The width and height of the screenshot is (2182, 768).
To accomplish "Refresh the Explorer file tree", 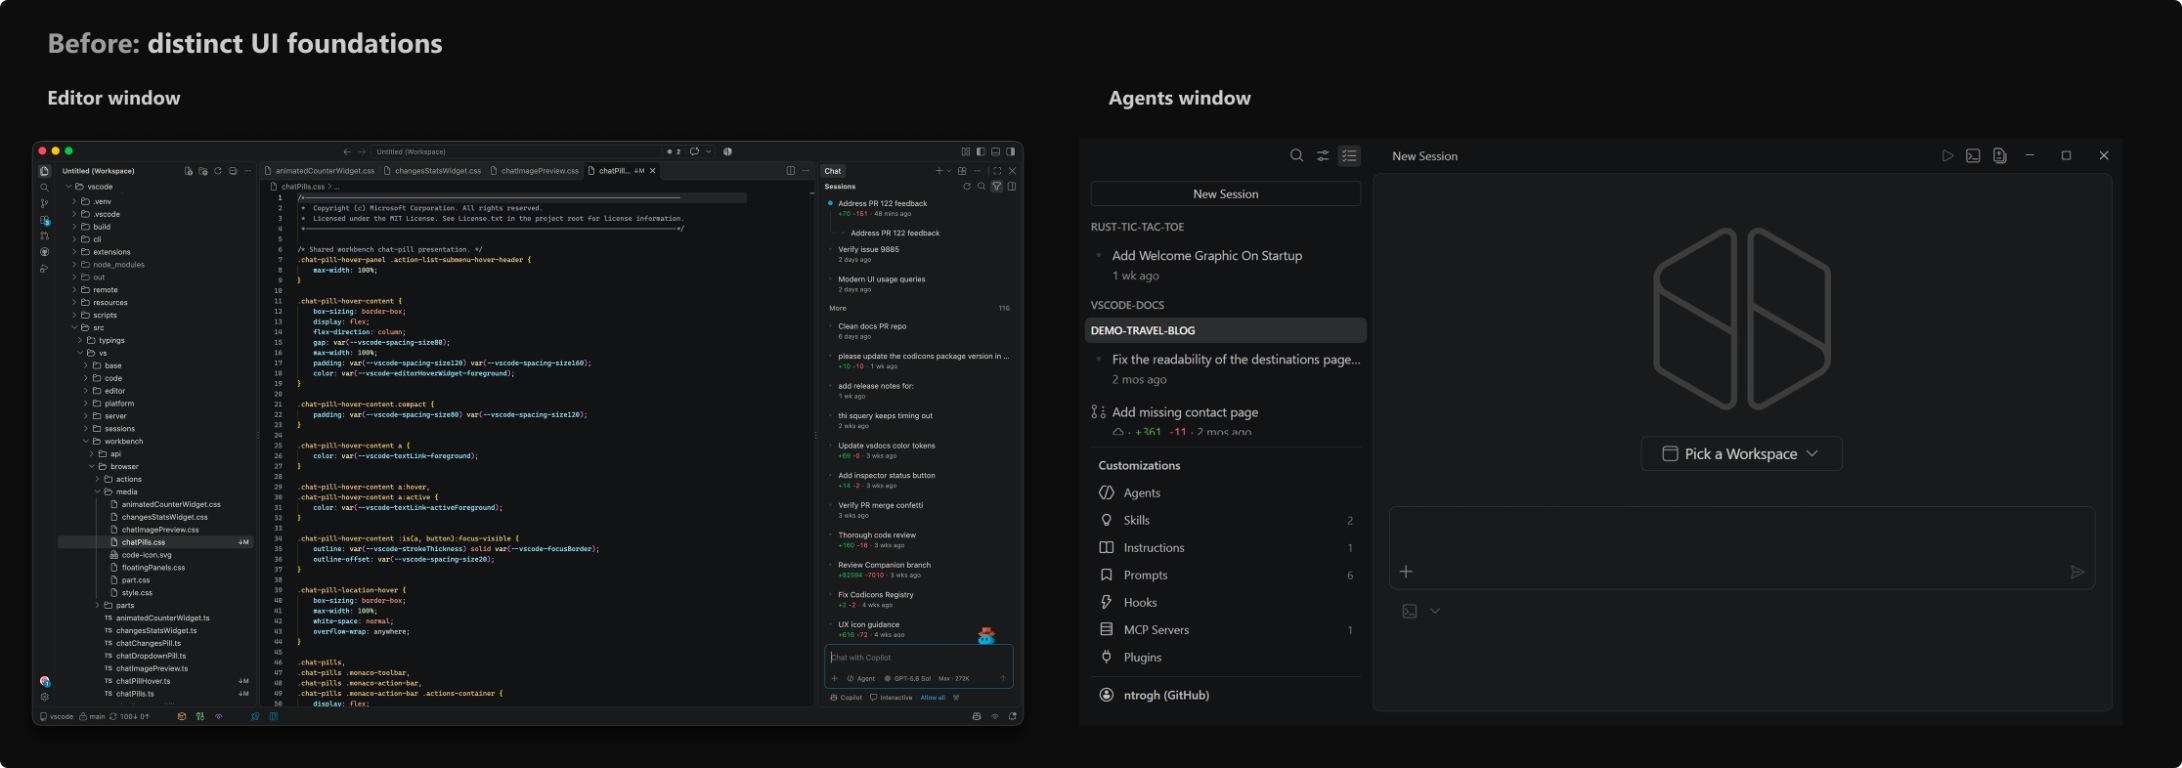I will click(218, 171).
